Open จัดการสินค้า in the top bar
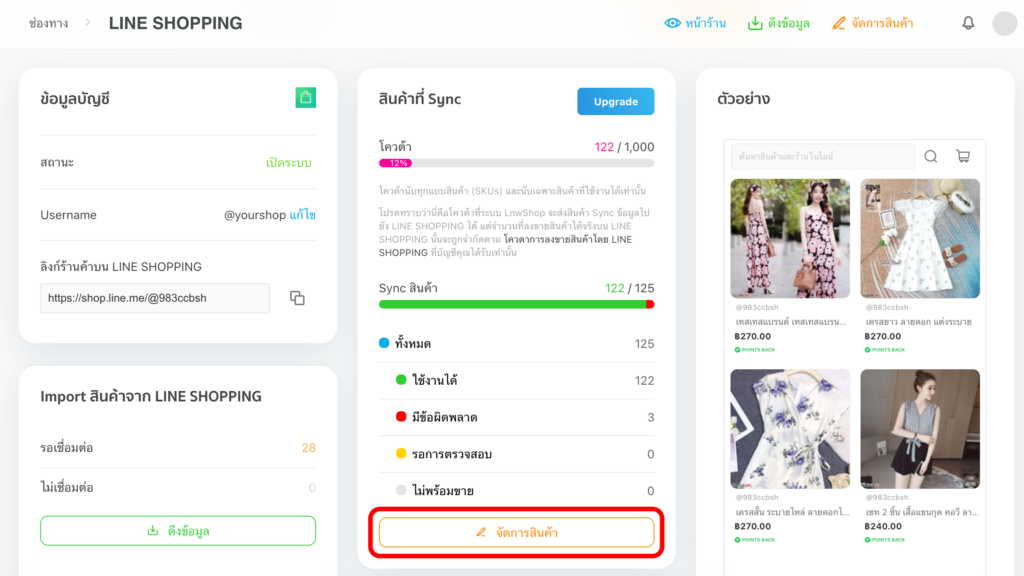The height and width of the screenshot is (576, 1024). pos(872,23)
